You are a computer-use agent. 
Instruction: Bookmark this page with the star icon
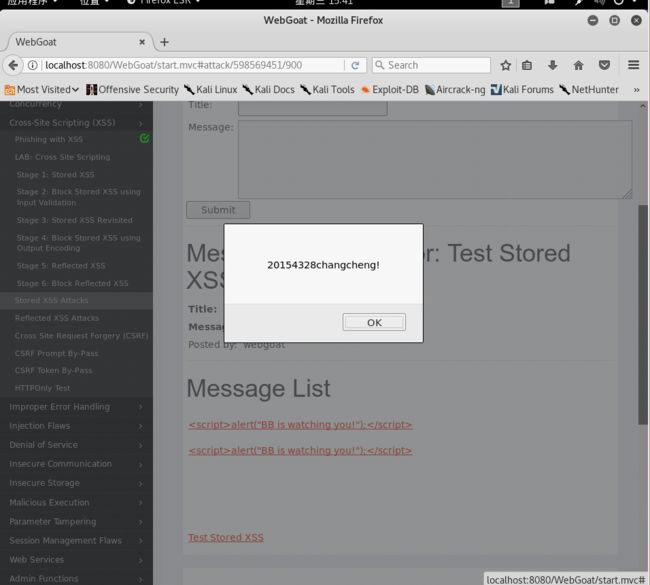click(x=505, y=65)
